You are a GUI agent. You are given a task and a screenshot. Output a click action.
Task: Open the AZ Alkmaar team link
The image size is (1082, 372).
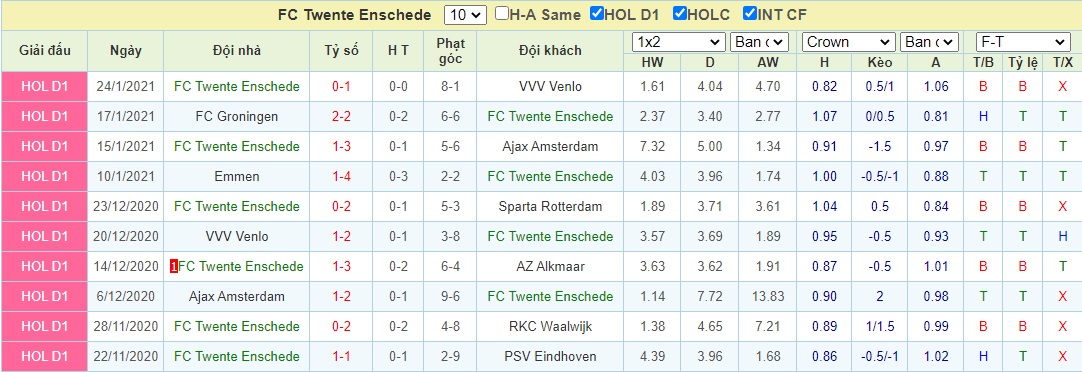pos(550,266)
